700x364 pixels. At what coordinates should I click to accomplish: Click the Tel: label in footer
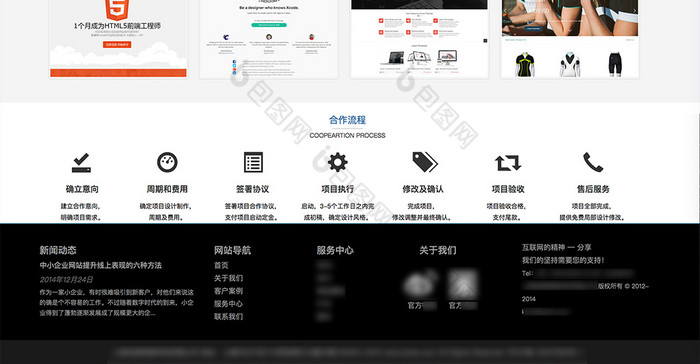(x=527, y=273)
